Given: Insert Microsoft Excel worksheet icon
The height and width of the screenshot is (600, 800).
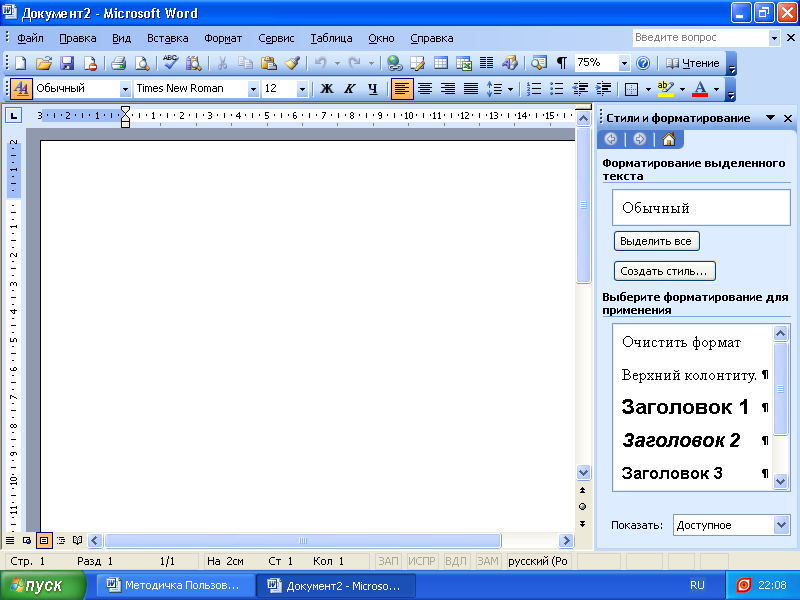Looking at the screenshot, I should pyautogui.click(x=464, y=63).
